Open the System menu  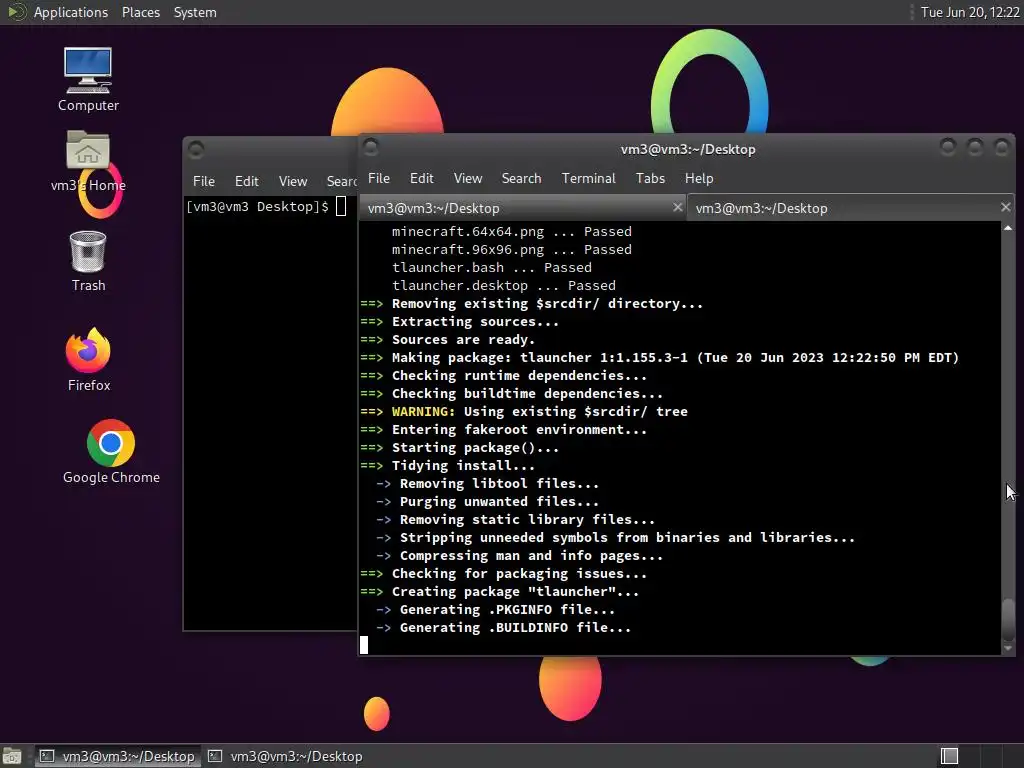click(x=195, y=12)
